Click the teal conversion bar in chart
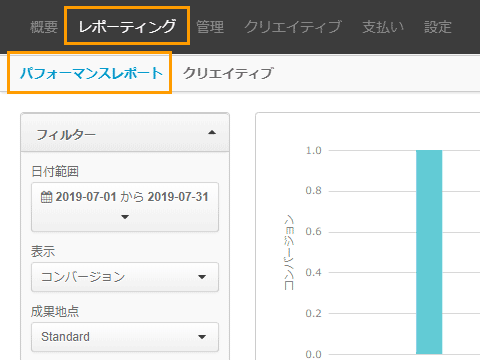 click(x=429, y=252)
